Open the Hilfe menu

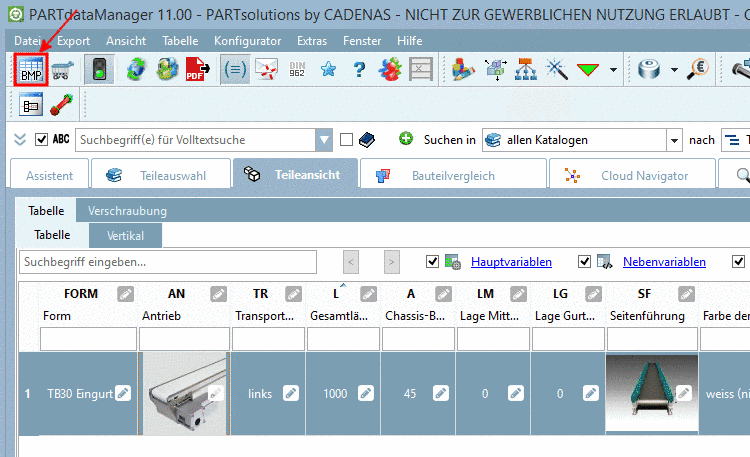tap(409, 41)
